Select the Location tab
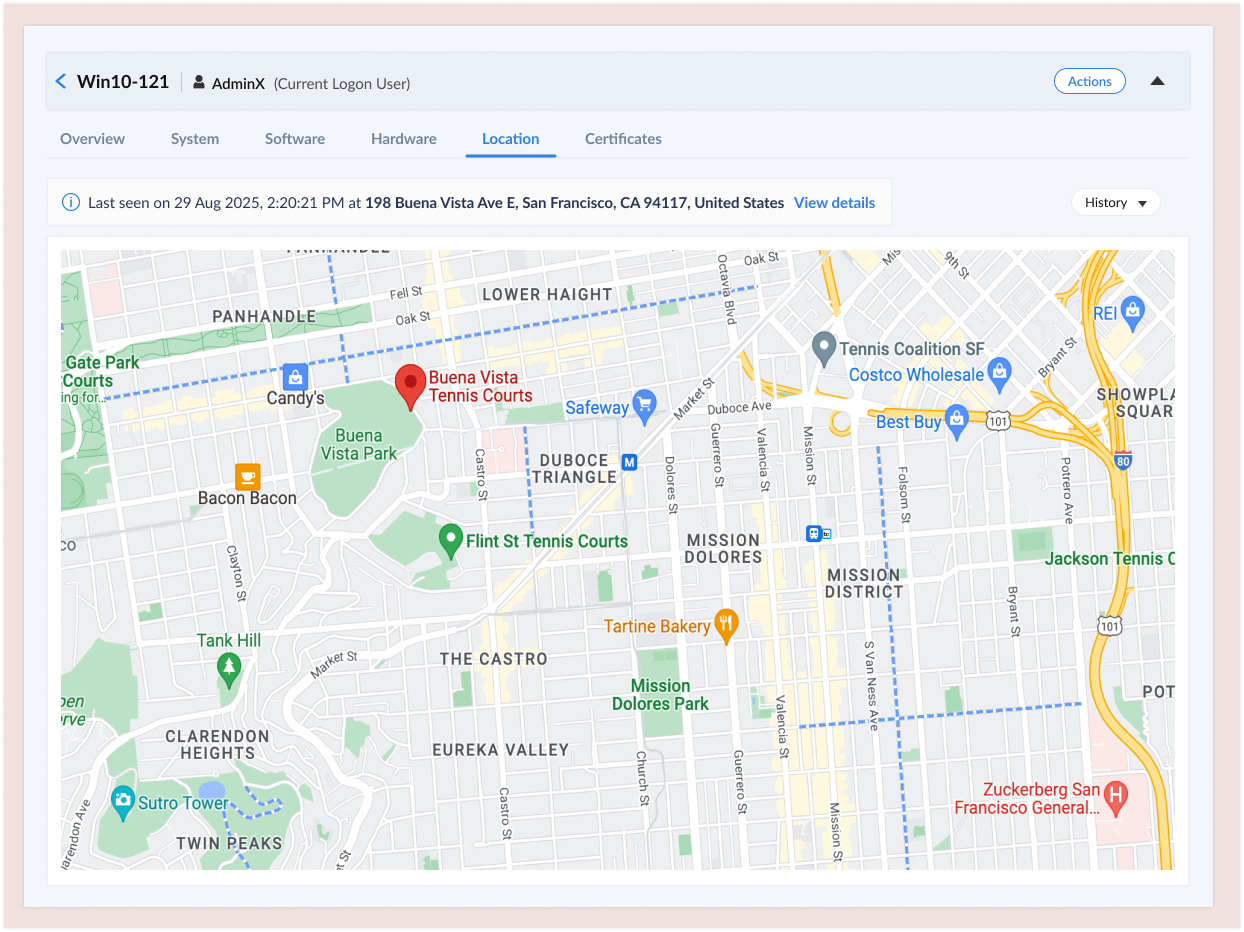Screen dimensions: 1244x932 point(511,139)
